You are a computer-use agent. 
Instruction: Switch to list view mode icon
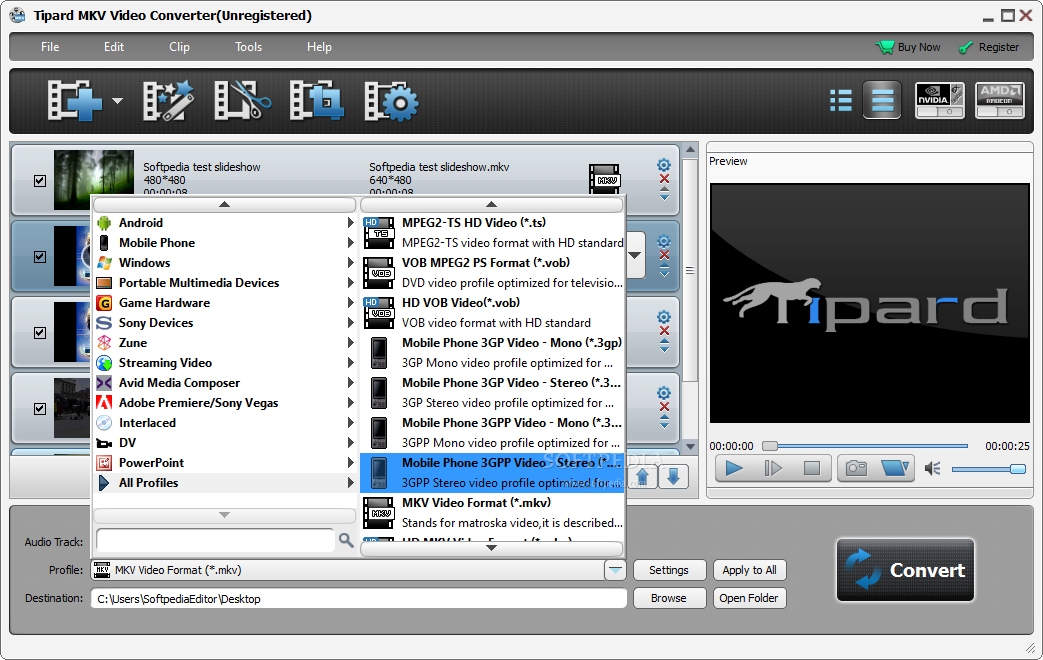pyautogui.click(x=841, y=100)
